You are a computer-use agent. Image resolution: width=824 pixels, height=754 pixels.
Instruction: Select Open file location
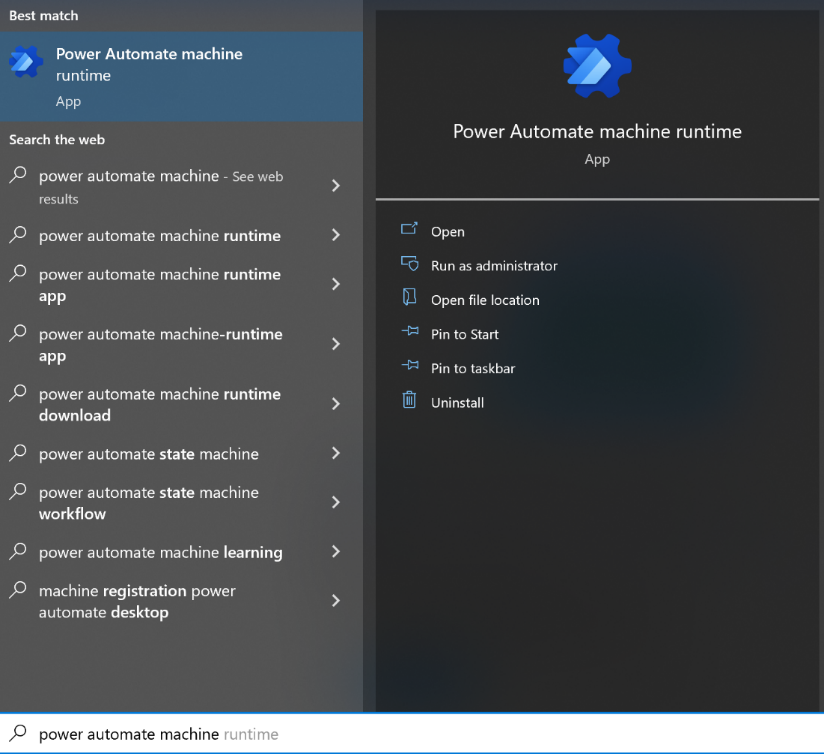click(485, 300)
